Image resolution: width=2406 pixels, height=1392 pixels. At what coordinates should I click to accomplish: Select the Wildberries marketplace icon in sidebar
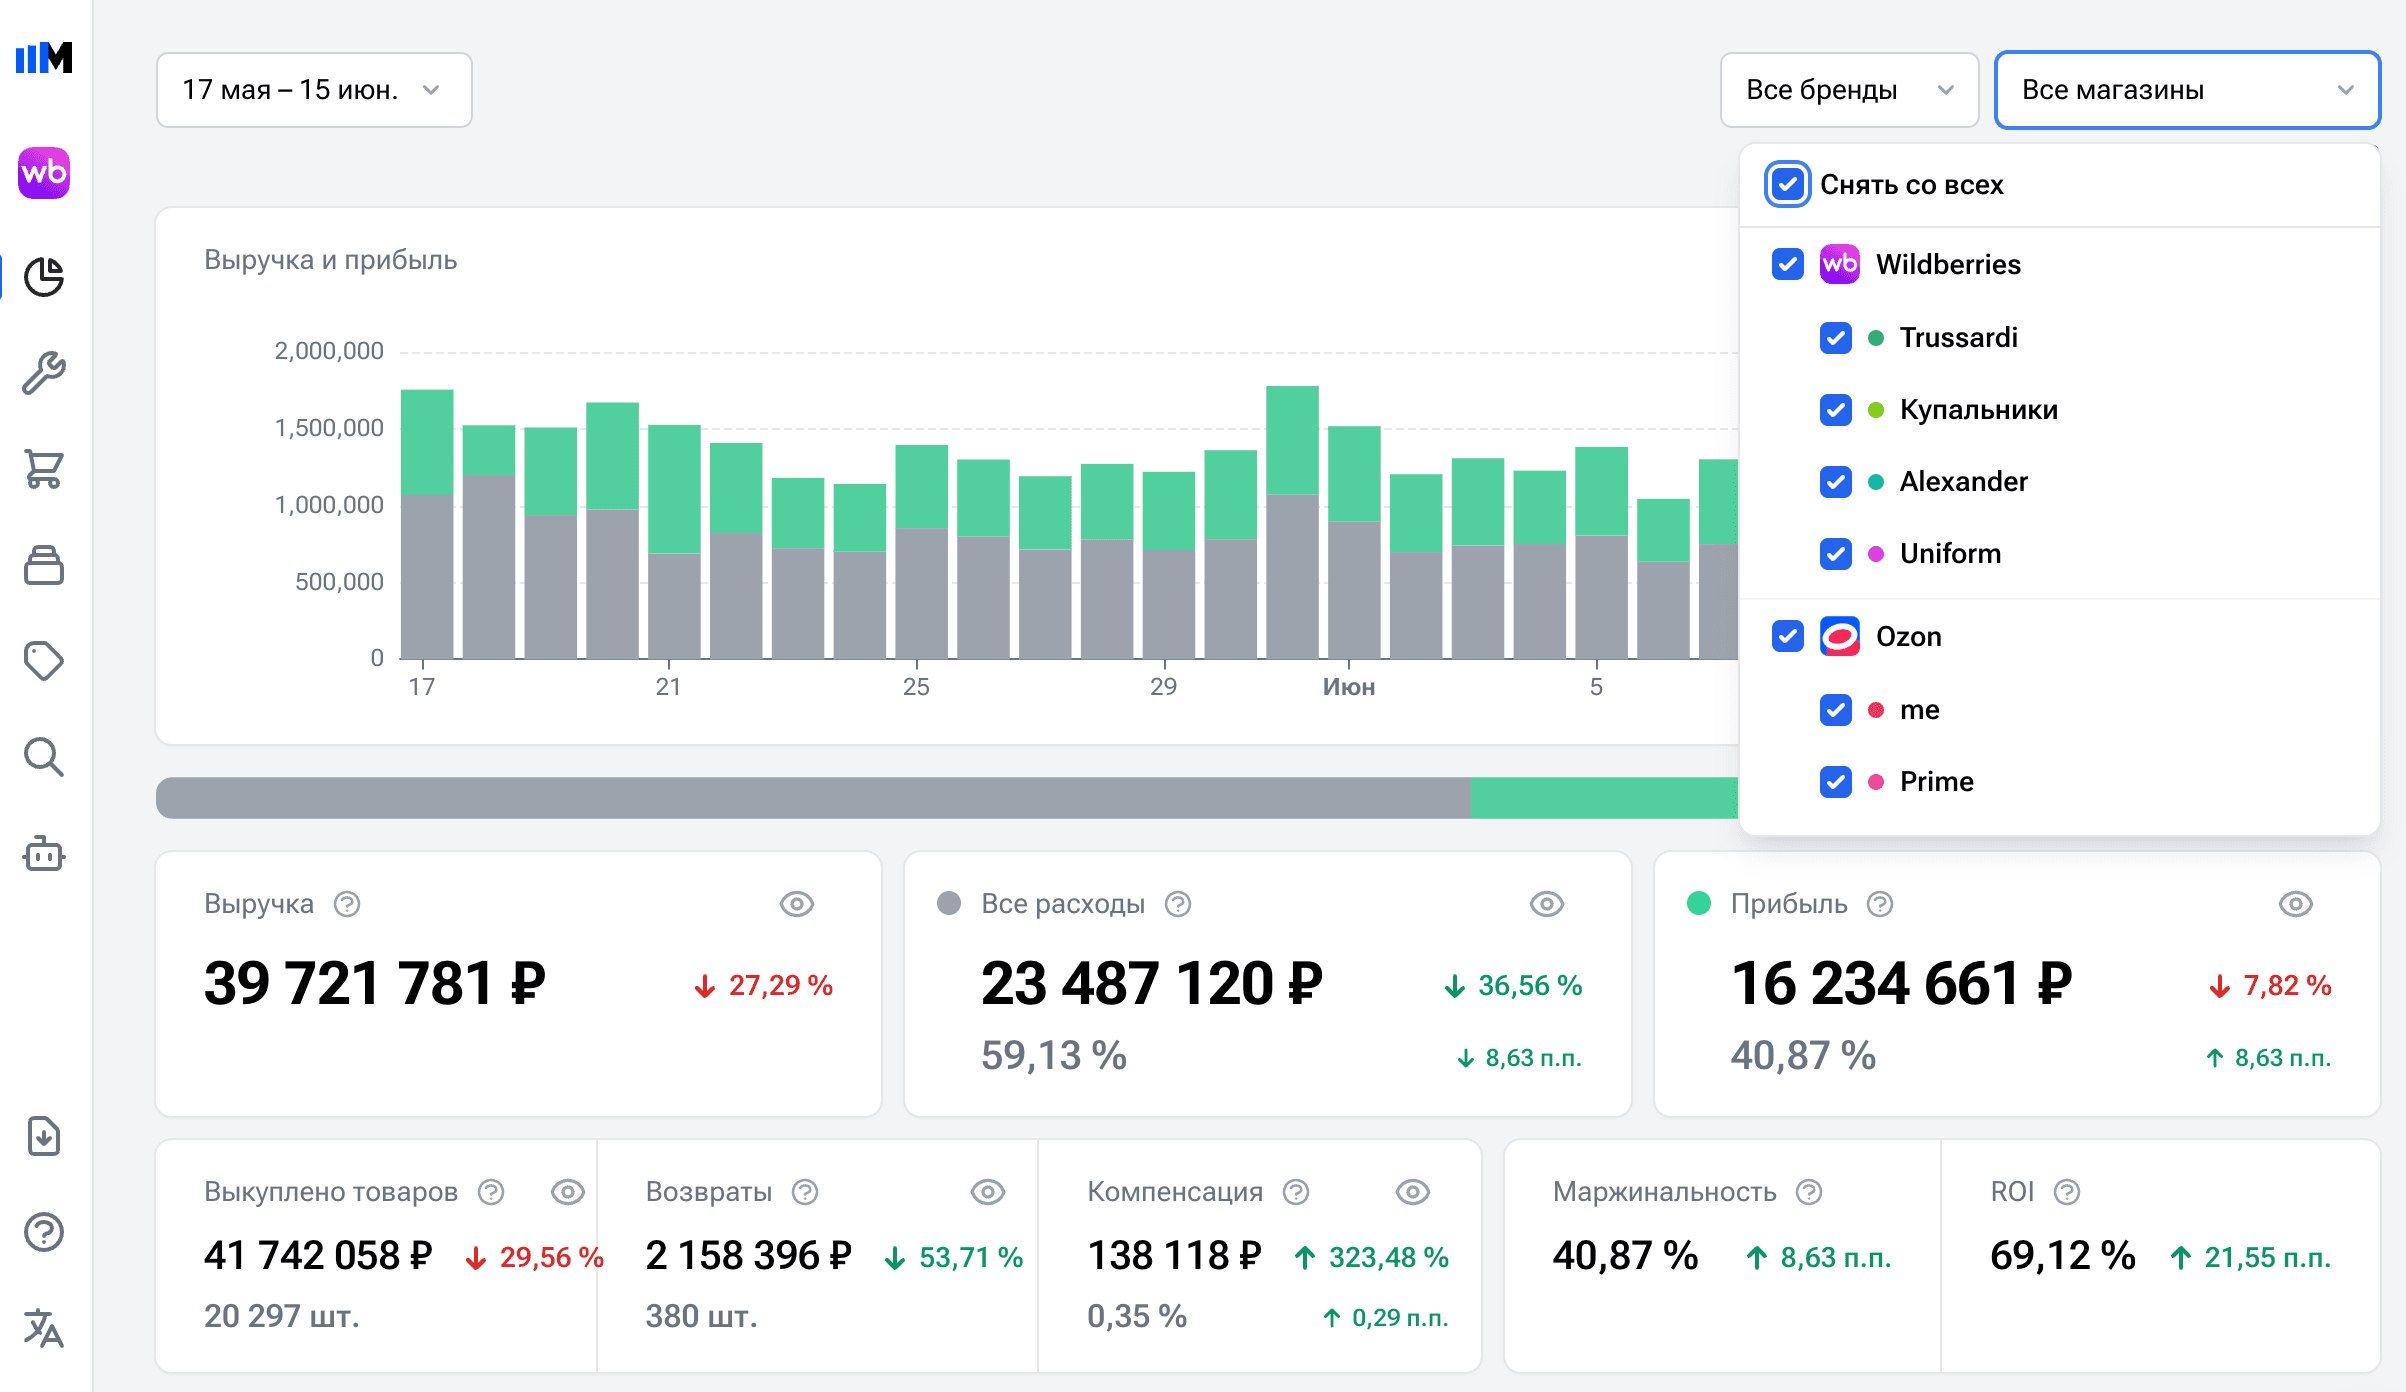tap(44, 173)
